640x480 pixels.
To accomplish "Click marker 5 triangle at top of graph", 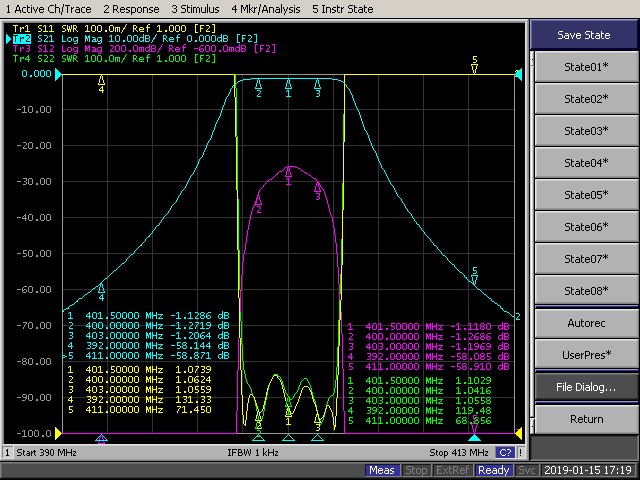I will point(474,69).
